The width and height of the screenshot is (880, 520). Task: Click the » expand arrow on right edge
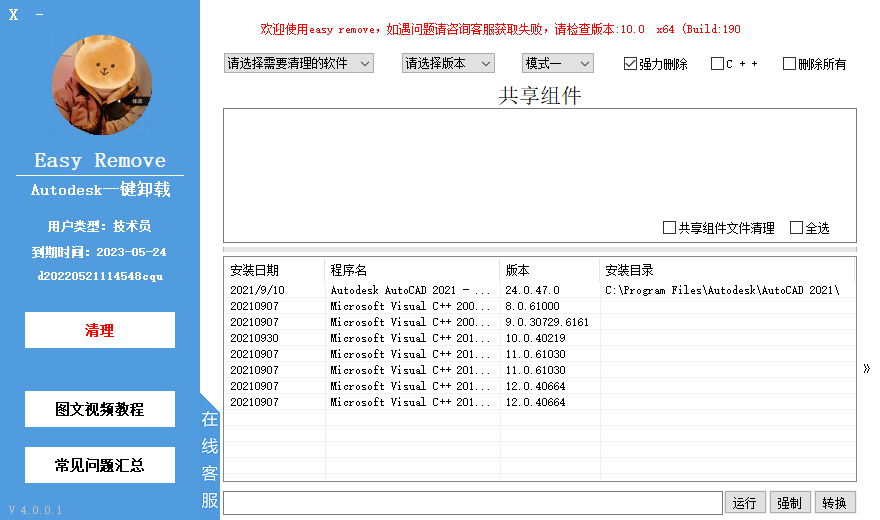(x=867, y=369)
